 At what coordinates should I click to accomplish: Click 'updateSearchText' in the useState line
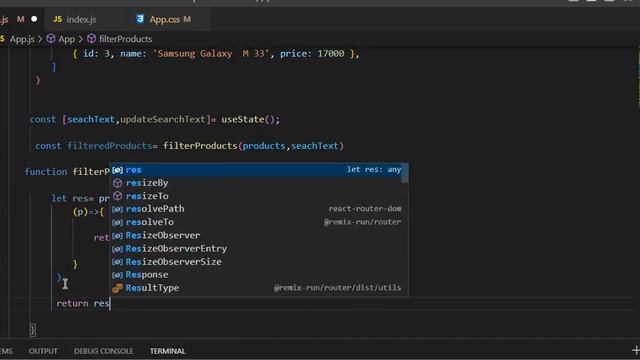(x=162, y=120)
